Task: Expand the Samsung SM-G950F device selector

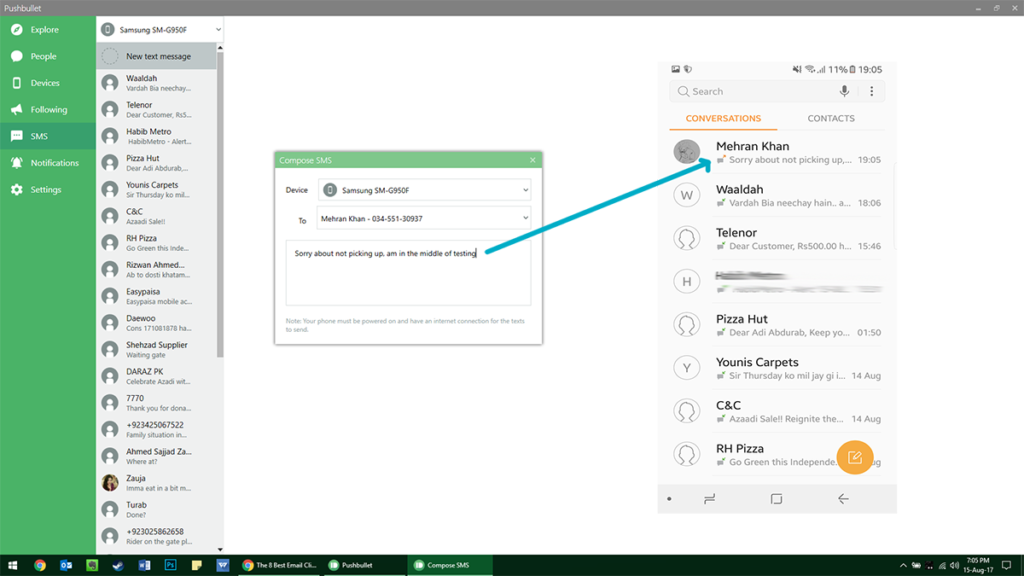Action: coord(158,29)
